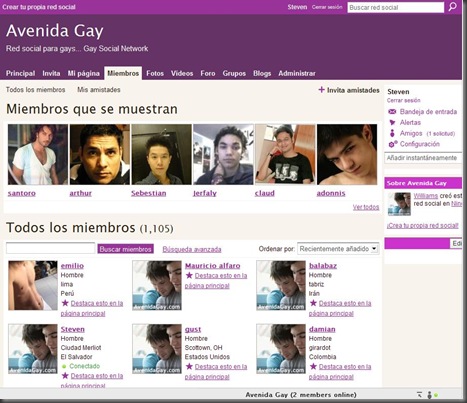Screen dimensions: 467x403
Task: Click the plus icon beside Invita amistades
Action: coord(321,90)
